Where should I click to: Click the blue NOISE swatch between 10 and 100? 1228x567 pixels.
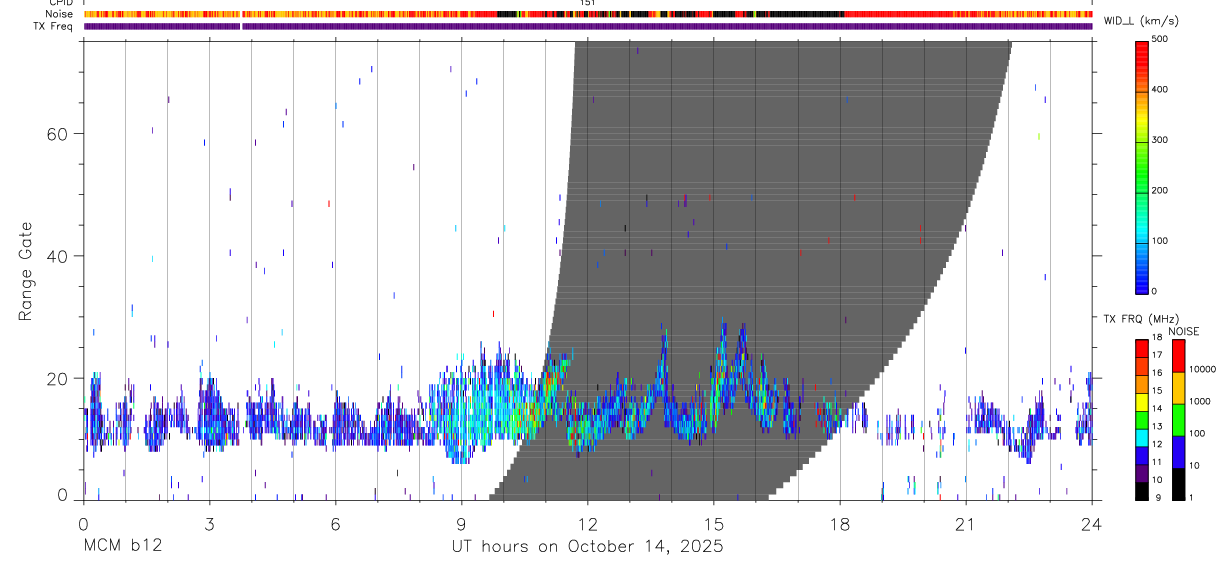tap(1178, 451)
